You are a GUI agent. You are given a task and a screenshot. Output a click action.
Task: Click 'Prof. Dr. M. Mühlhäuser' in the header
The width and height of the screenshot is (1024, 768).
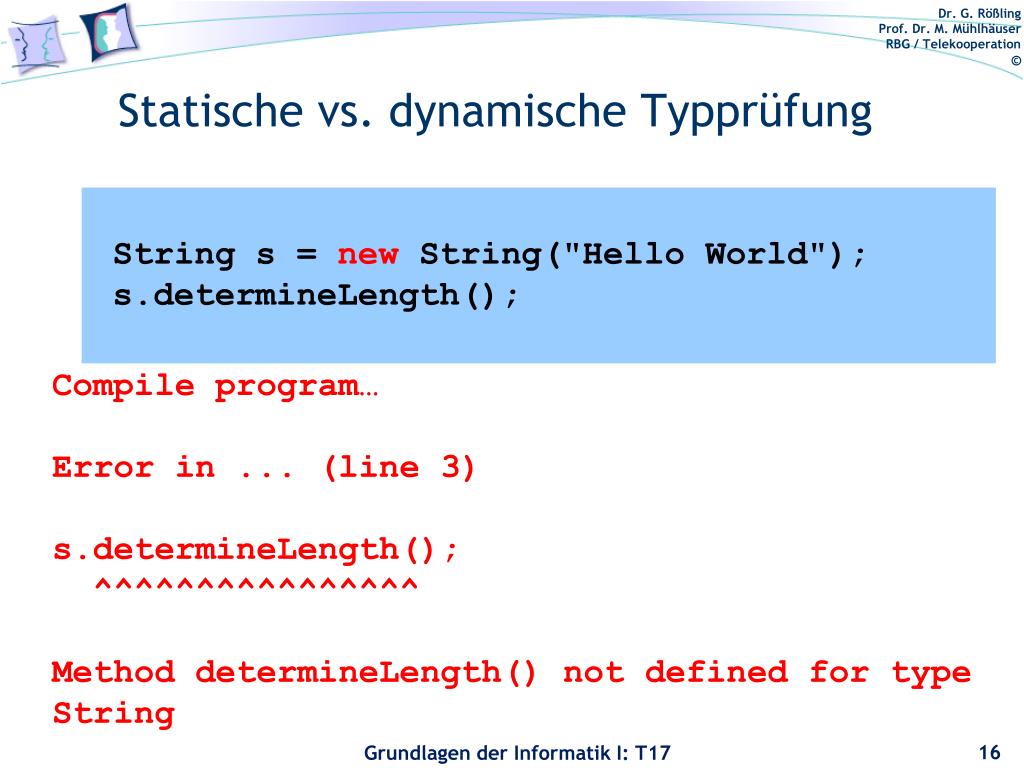tap(948, 29)
